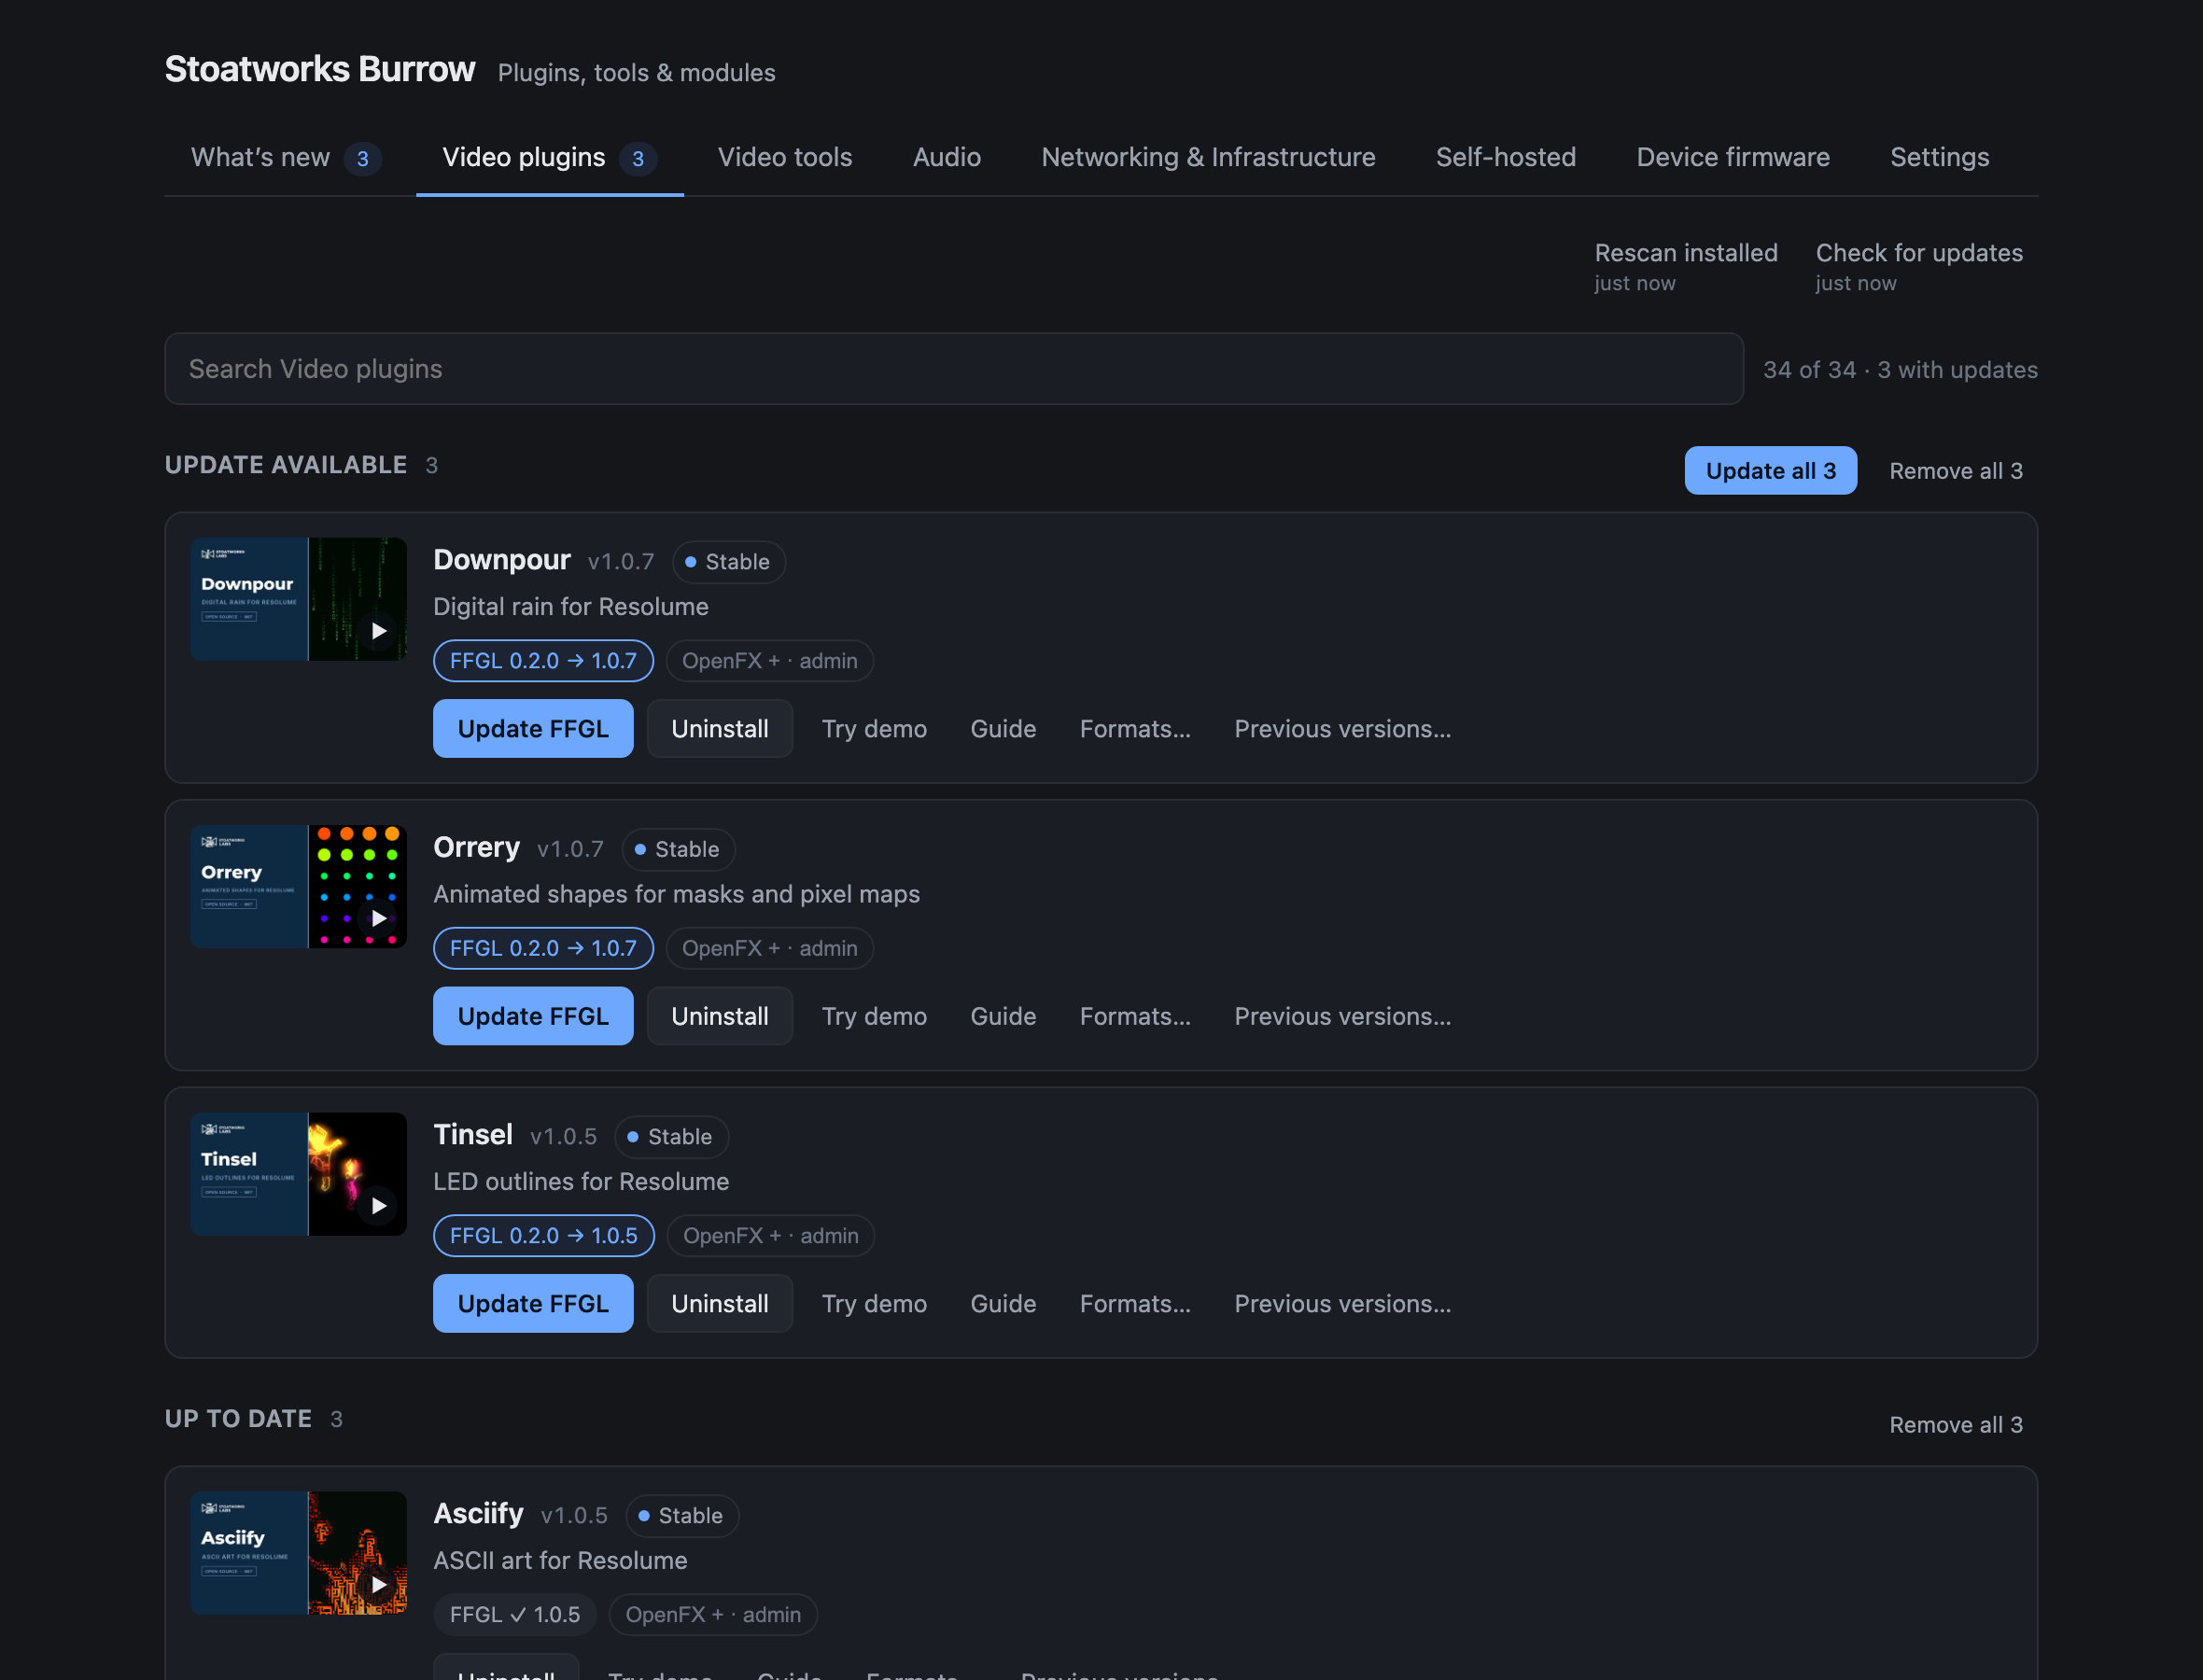Open Formats... for Tinsel
2203x1680 pixels.
click(1135, 1304)
